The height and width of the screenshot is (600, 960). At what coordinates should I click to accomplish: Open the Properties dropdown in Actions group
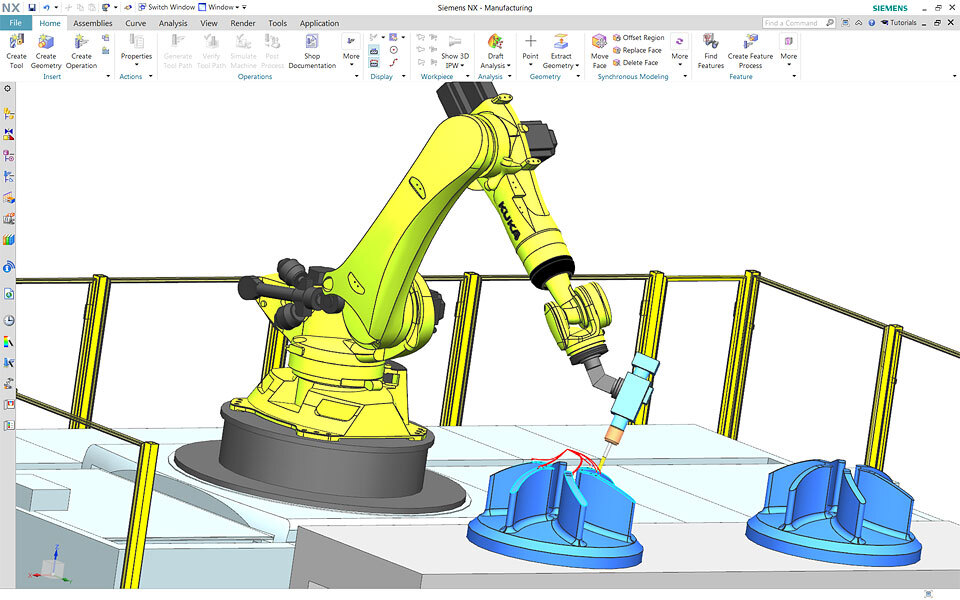[x=136, y=66]
